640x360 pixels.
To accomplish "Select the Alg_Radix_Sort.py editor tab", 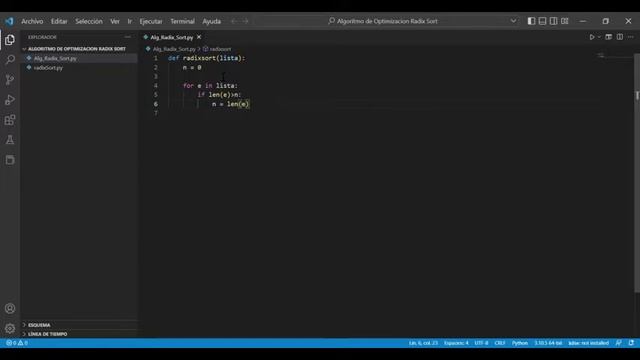I will [171, 37].
